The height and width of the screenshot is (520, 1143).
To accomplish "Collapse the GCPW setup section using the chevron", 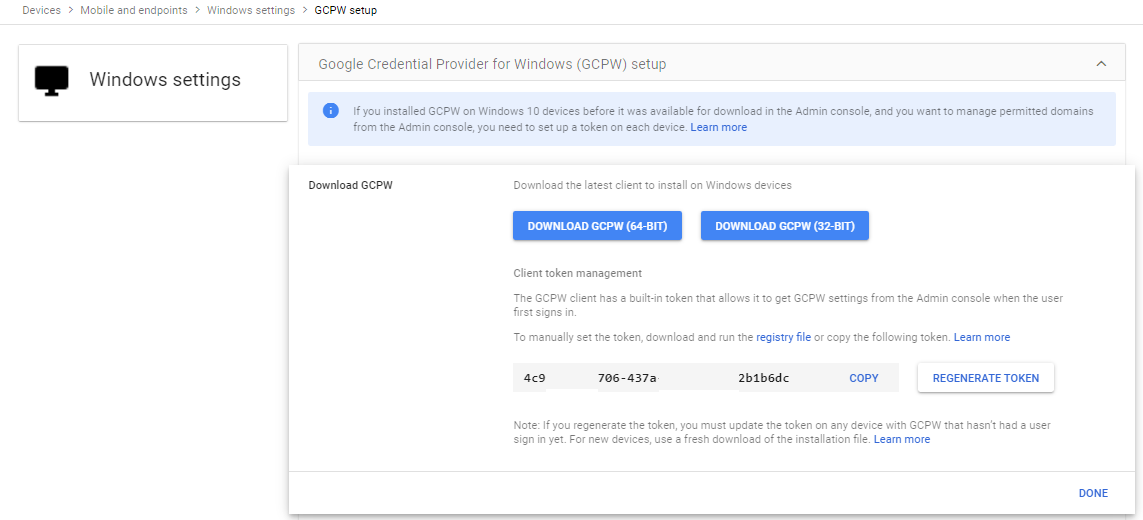I will (1101, 64).
